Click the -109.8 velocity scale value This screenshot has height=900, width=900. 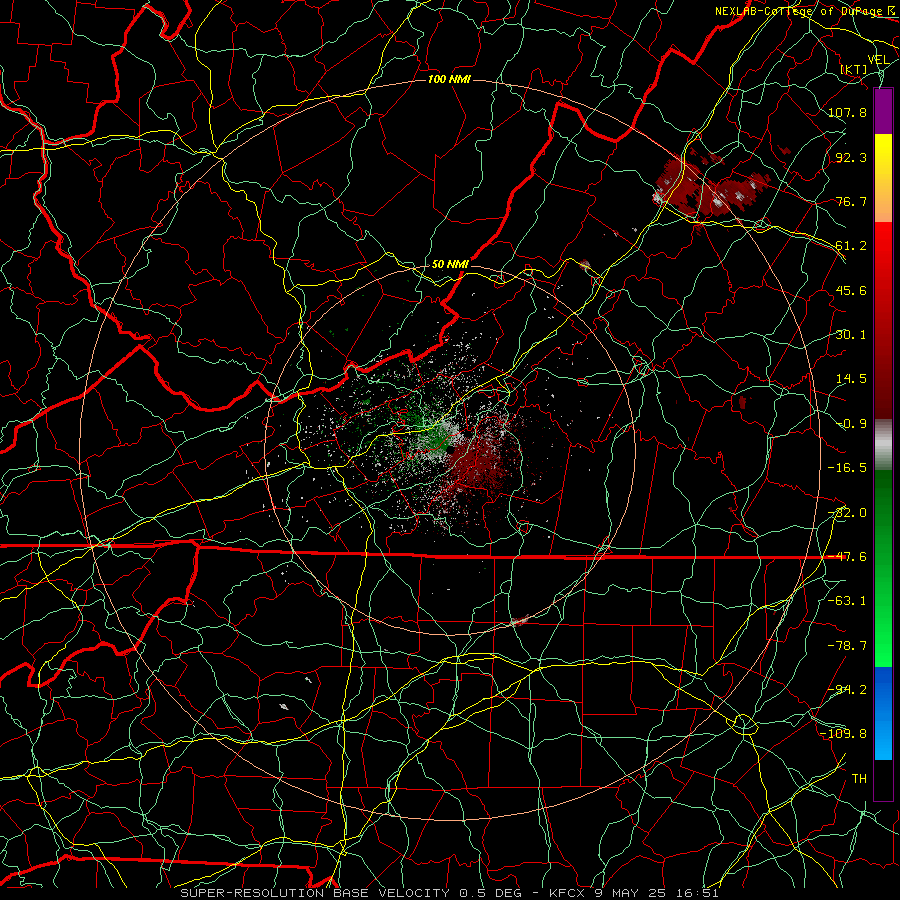[x=843, y=734]
